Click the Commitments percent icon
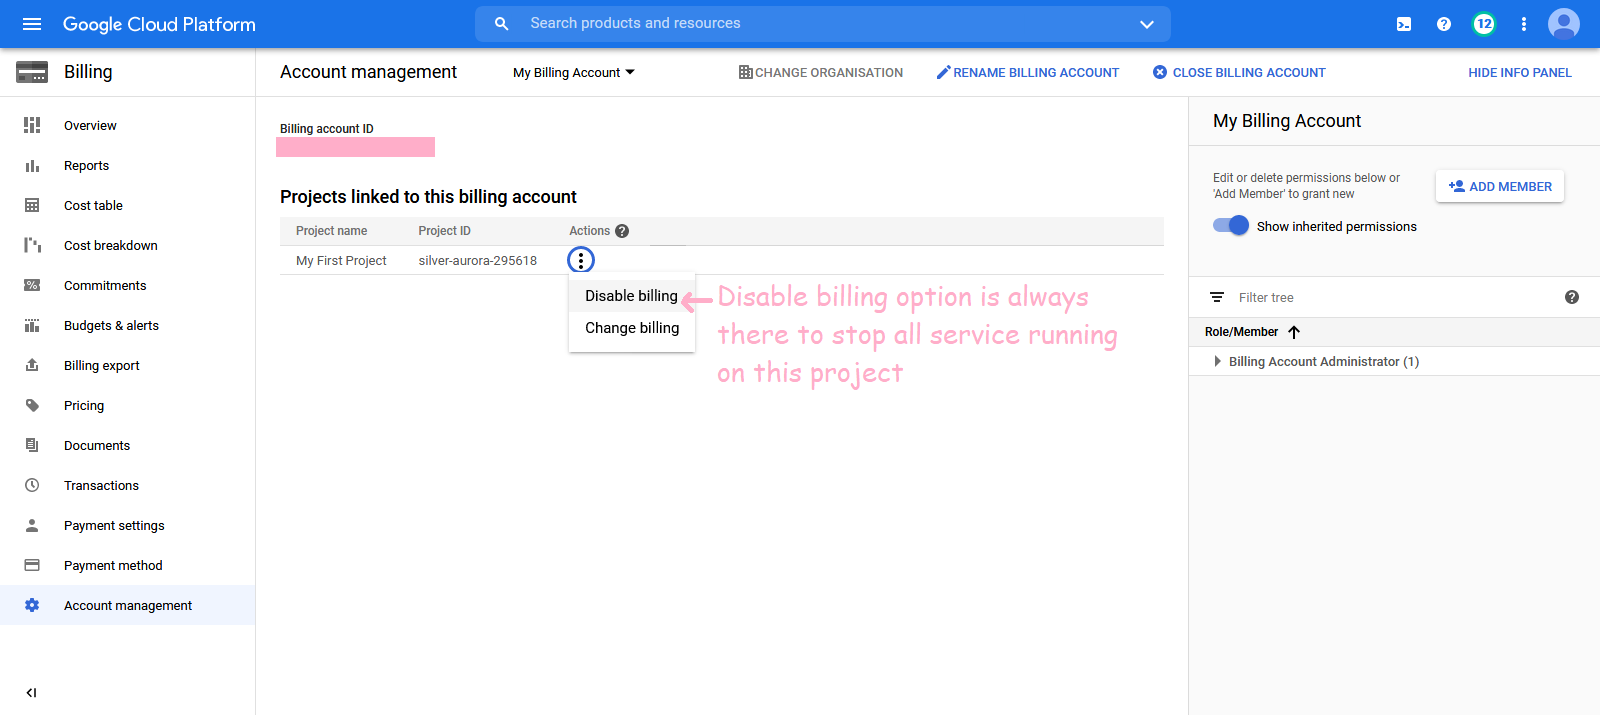The width and height of the screenshot is (1600, 715). [32, 285]
